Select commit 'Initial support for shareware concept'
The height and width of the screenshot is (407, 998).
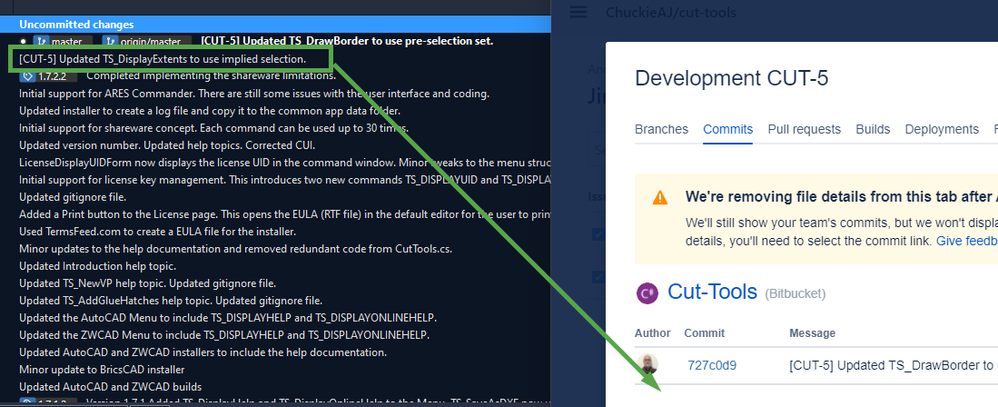[214, 128]
